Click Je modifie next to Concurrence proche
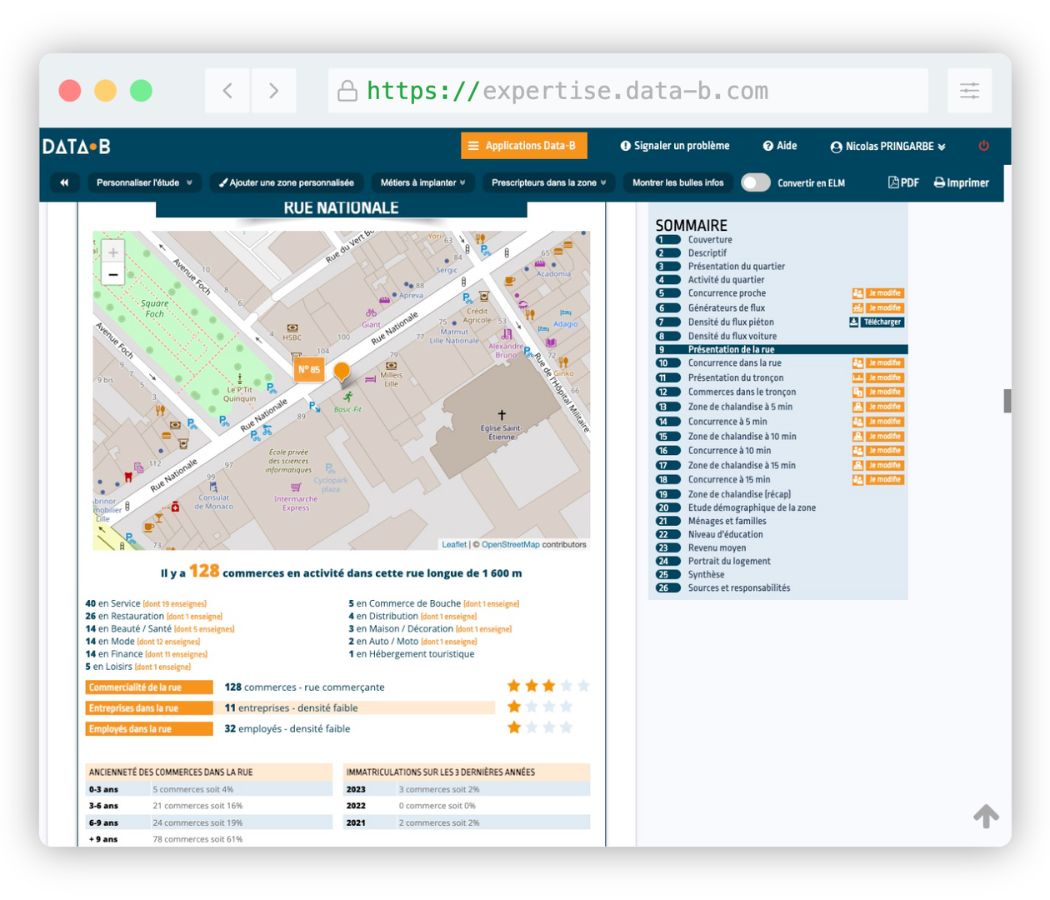 click(x=884, y=294)
